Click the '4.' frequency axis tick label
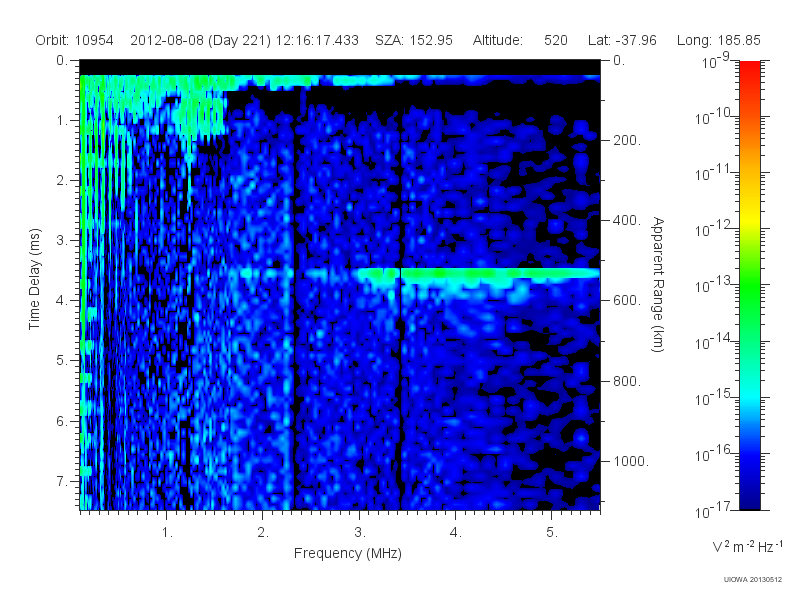Screen dimensions: 800x600 [x=456, y=533]
